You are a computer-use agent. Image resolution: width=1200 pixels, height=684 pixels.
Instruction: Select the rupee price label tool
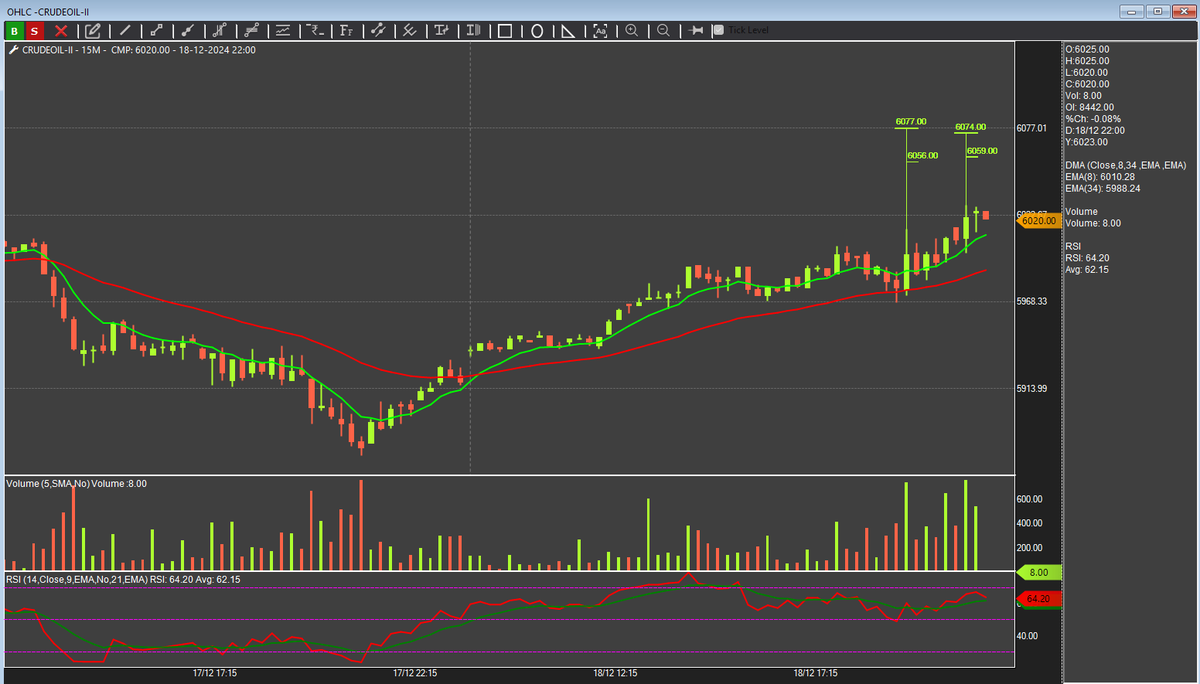point(314,31)
